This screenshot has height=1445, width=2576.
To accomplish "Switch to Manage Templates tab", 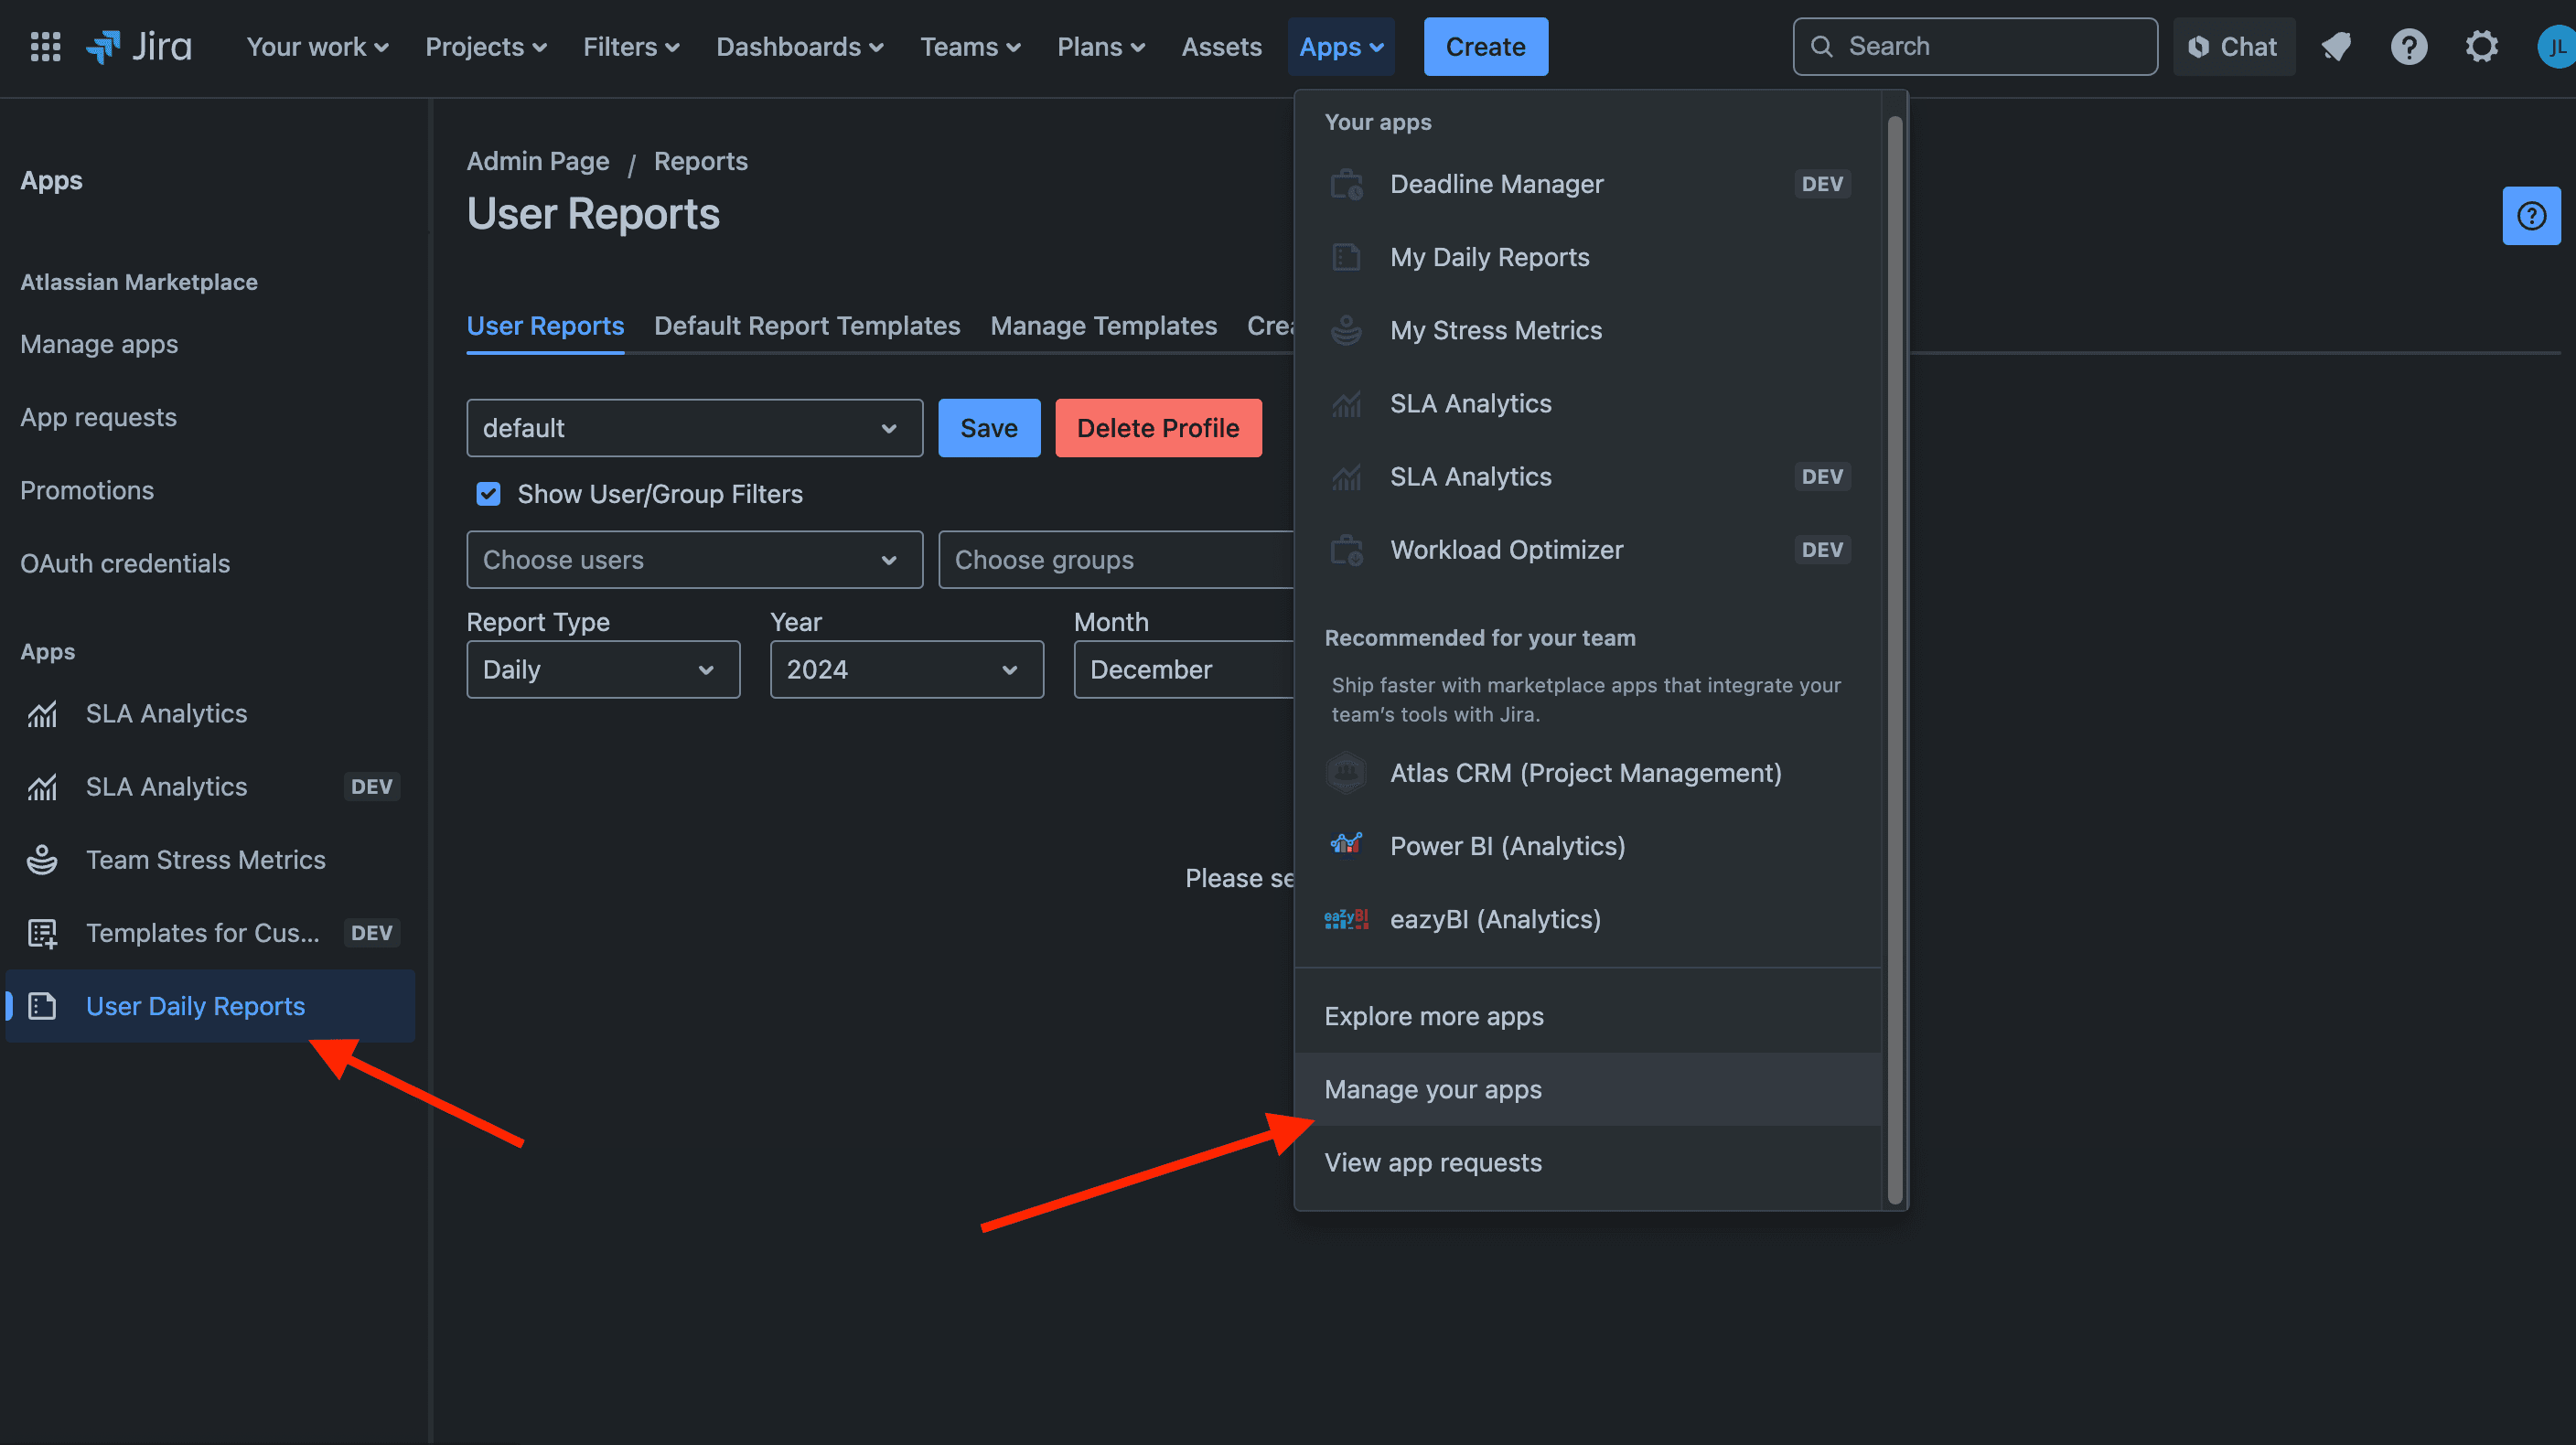I will tap(1103, 326).
